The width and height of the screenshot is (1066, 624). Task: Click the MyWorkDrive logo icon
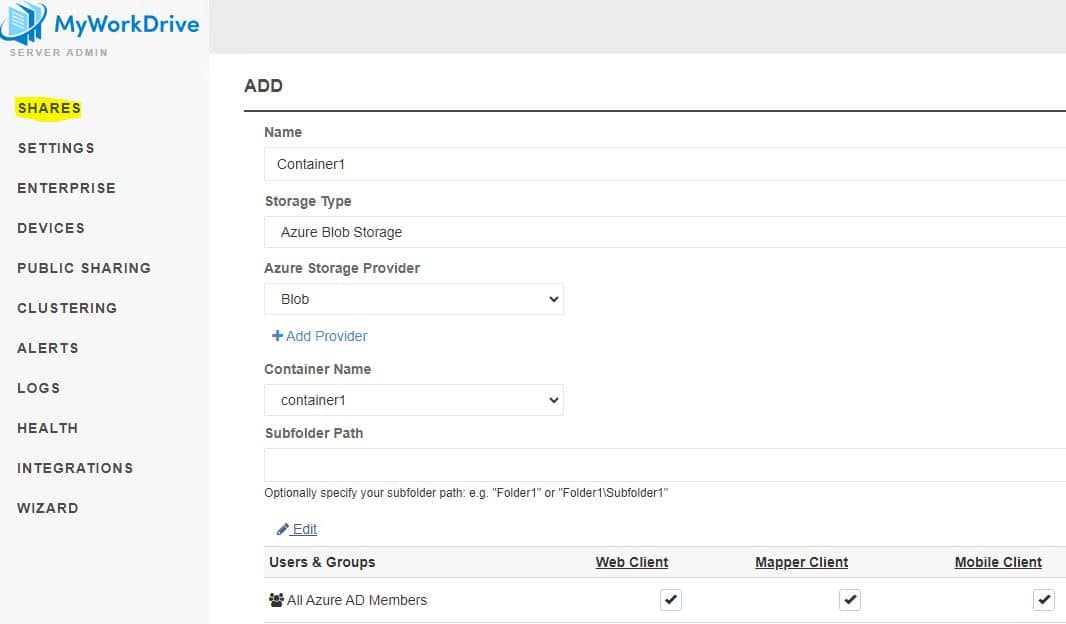tap(24, 22)
